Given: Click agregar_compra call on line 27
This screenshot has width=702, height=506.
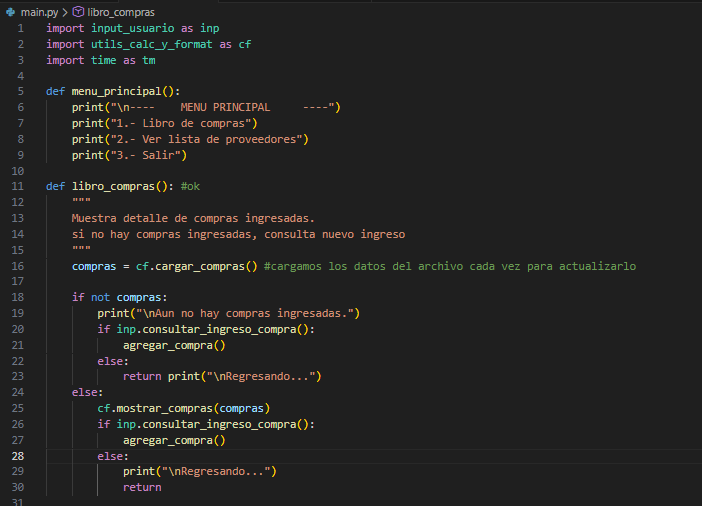Looking at the screenshot, I should coord(170,440).
